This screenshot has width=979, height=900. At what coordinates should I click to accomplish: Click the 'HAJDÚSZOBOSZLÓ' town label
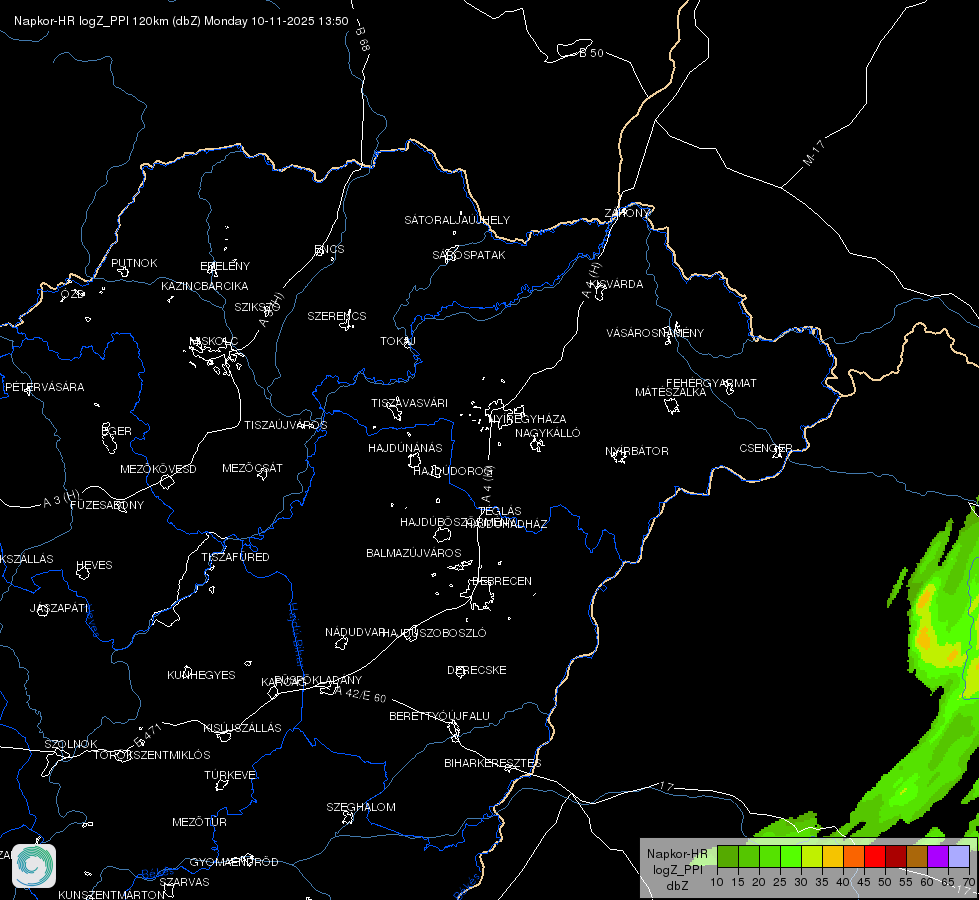[435, 633]
